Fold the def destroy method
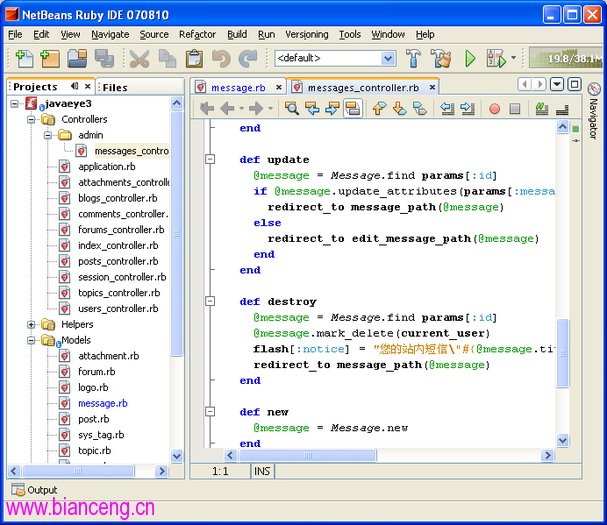Viewport: 607px width, 525px height. (x=210, y=301)
